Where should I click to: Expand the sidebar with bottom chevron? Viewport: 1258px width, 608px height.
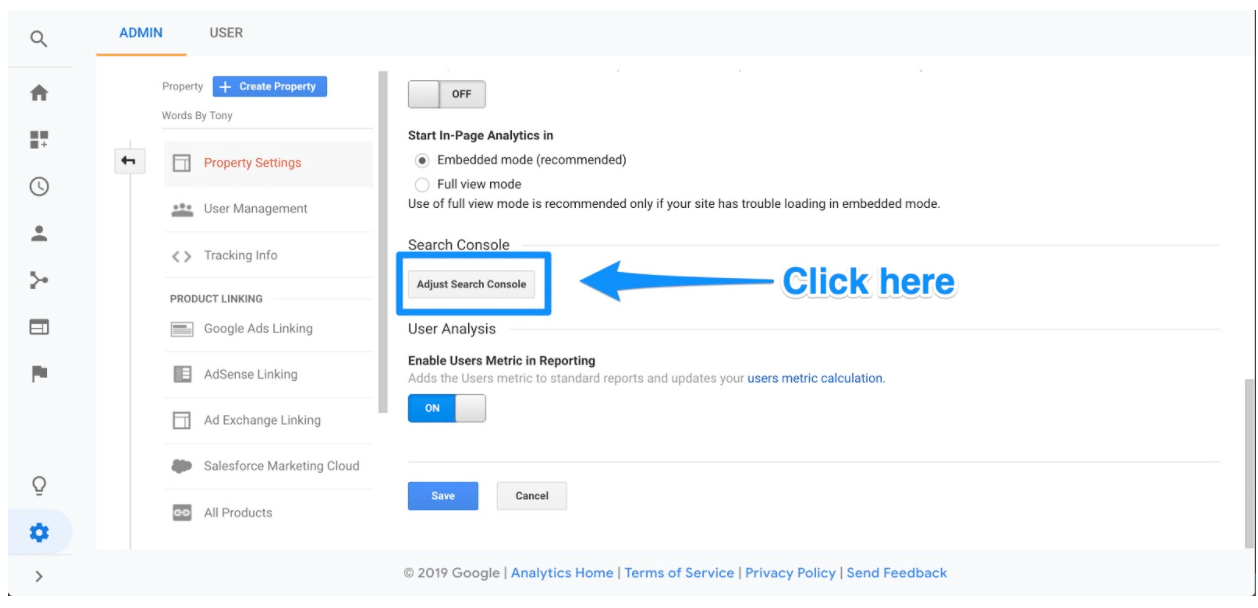[39, 576]
